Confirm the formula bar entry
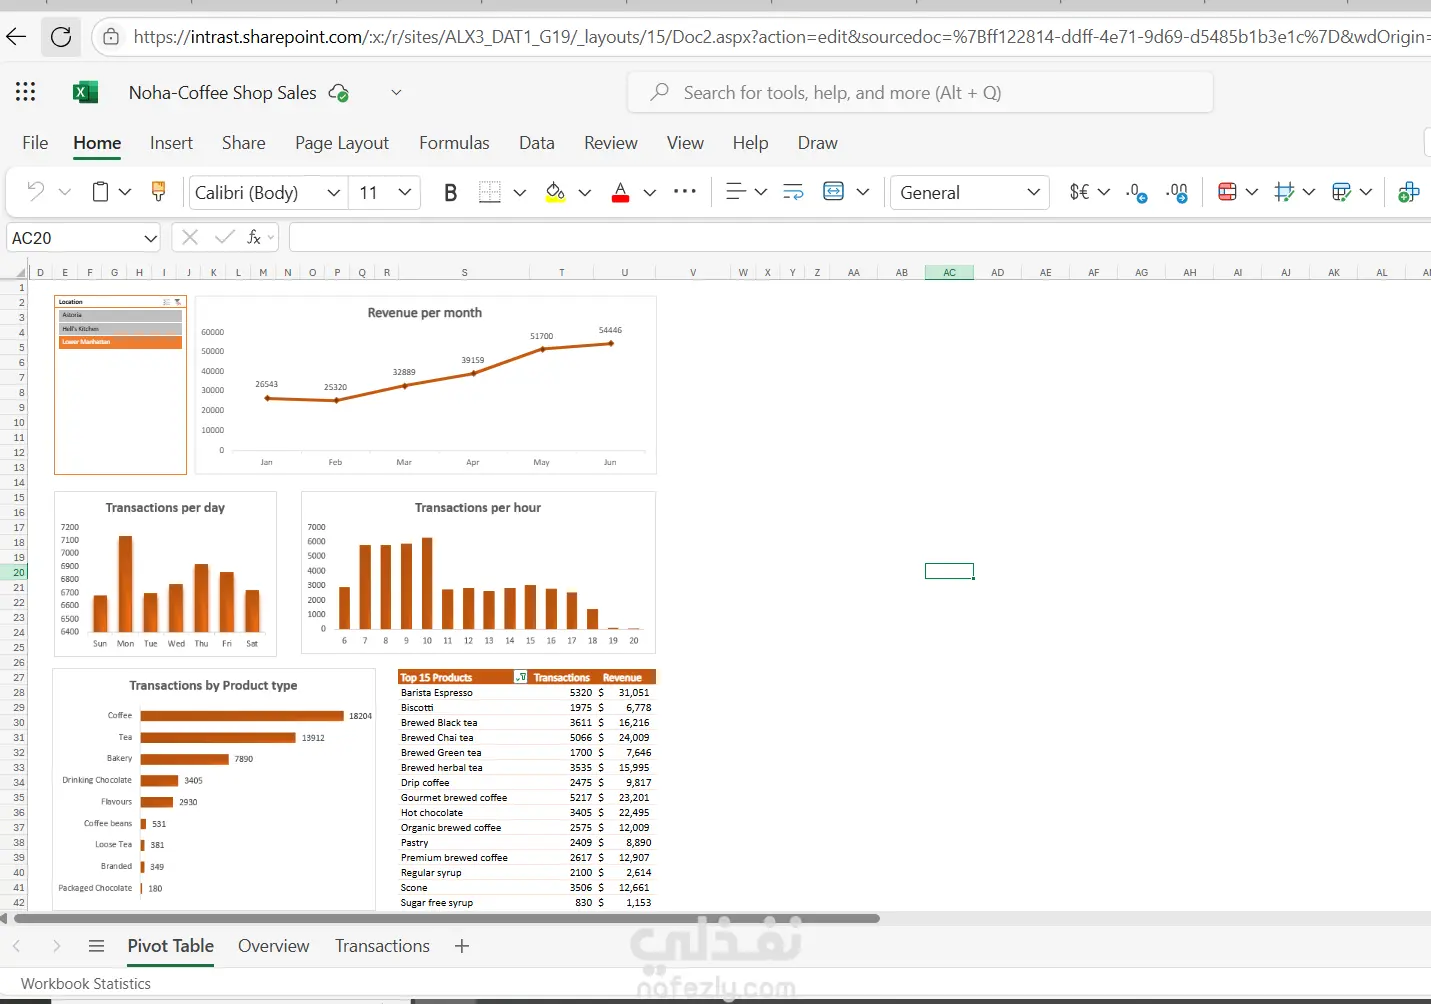1431x1004 pixels. point(224,237)
